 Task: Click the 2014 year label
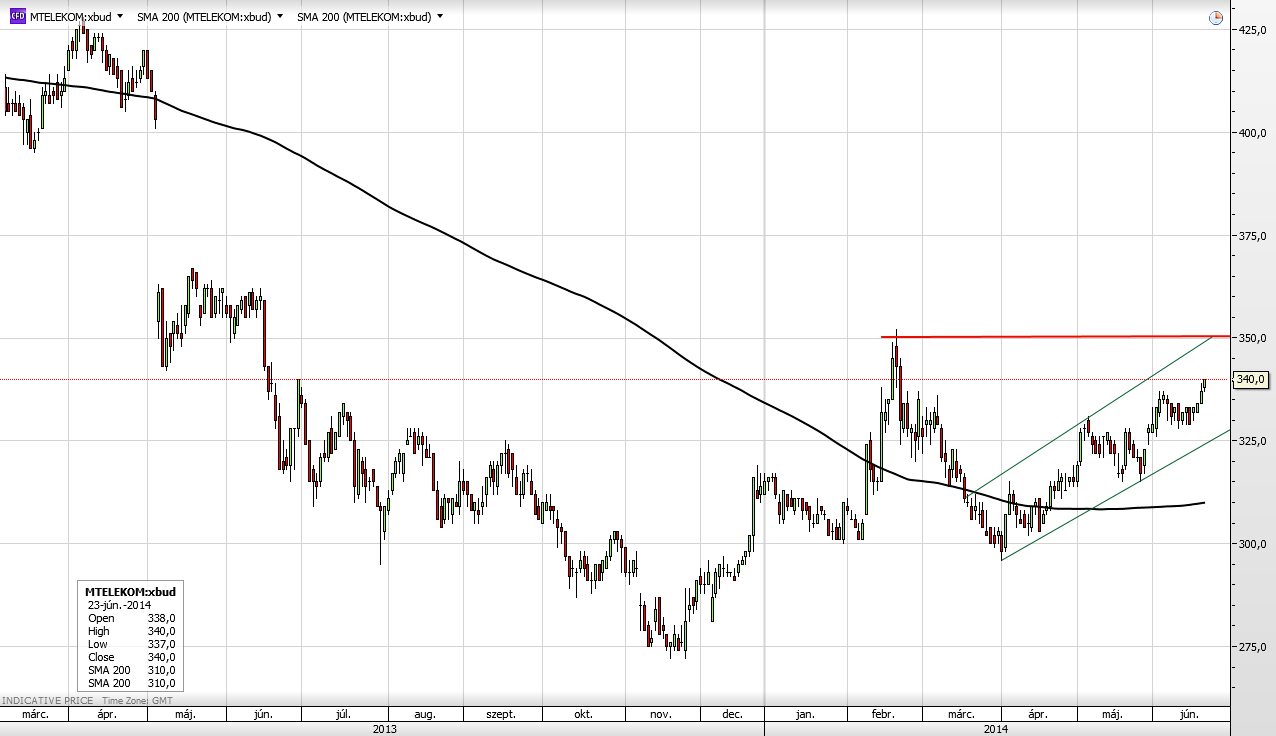[996, 729]
